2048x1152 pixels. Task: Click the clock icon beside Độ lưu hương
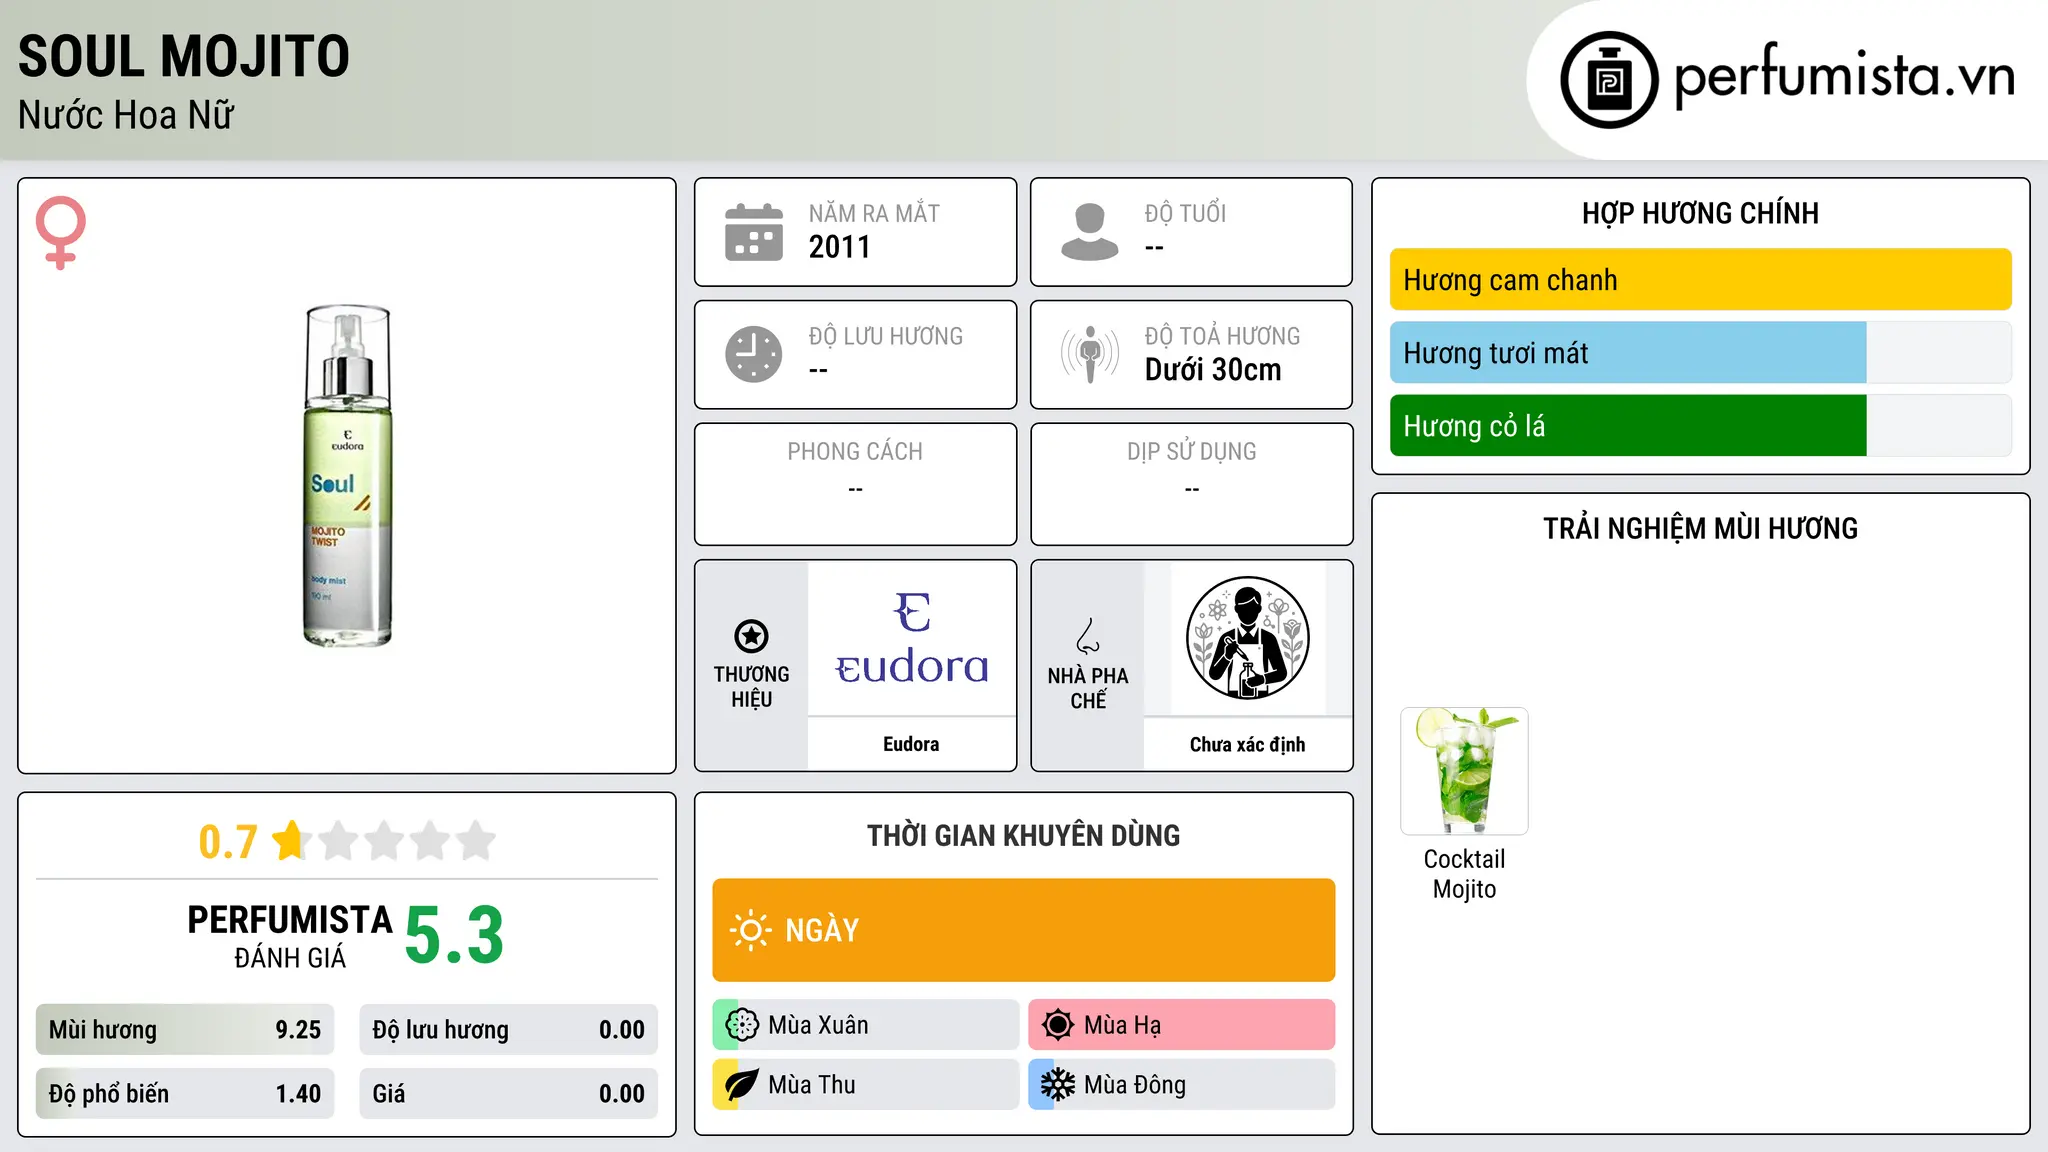coord(754,354)
